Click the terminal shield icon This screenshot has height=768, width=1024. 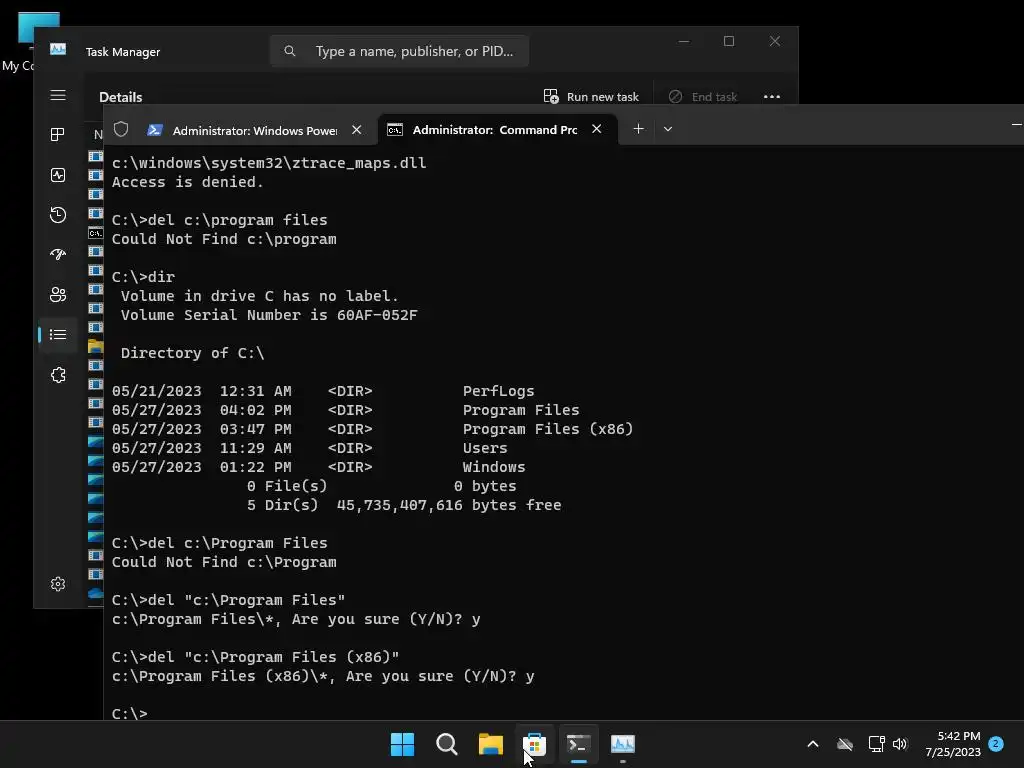click(x=121, y=129)
